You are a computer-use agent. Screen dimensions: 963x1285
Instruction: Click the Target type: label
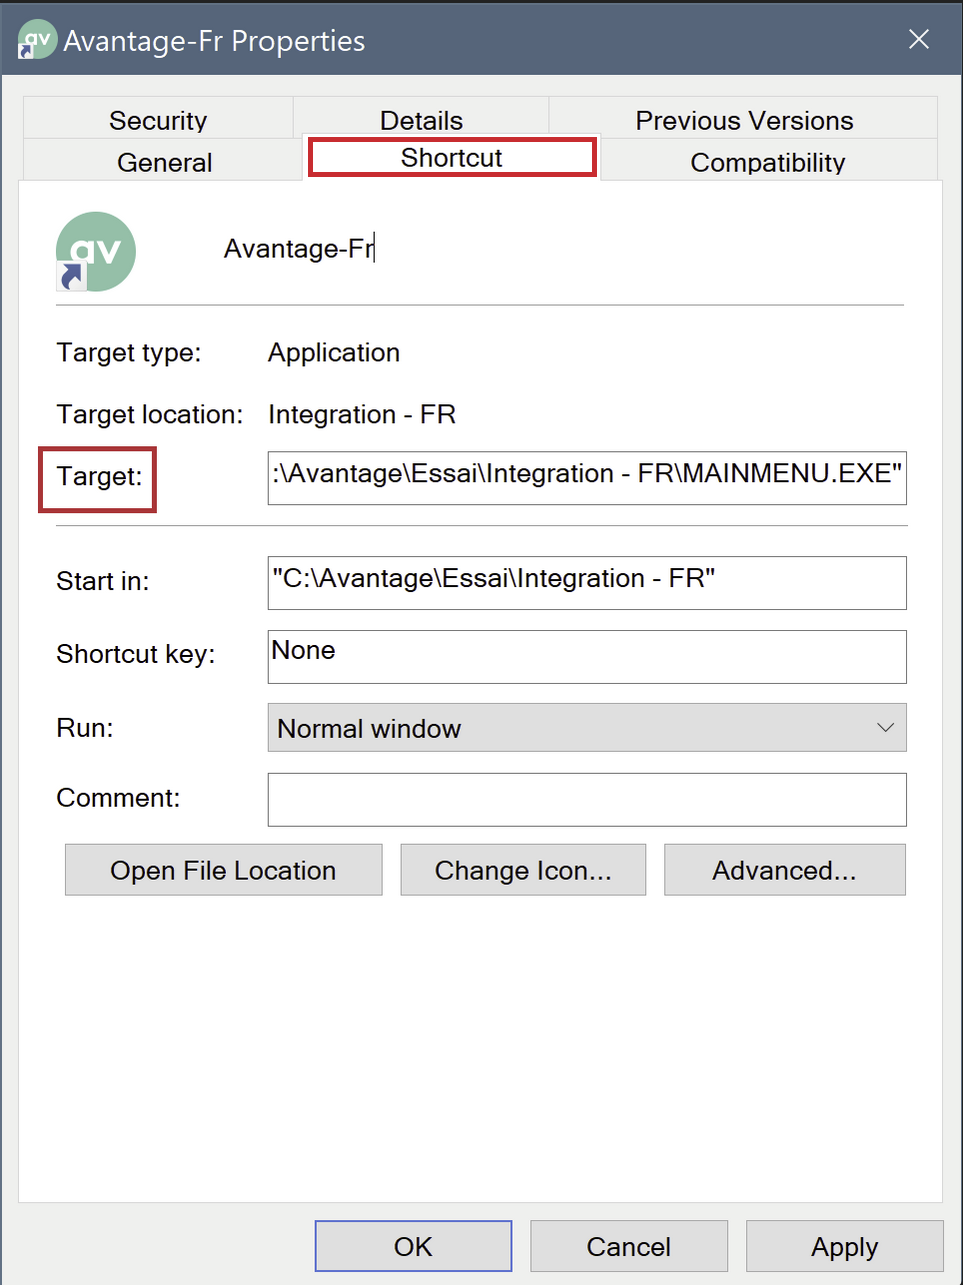click(129, 352)
